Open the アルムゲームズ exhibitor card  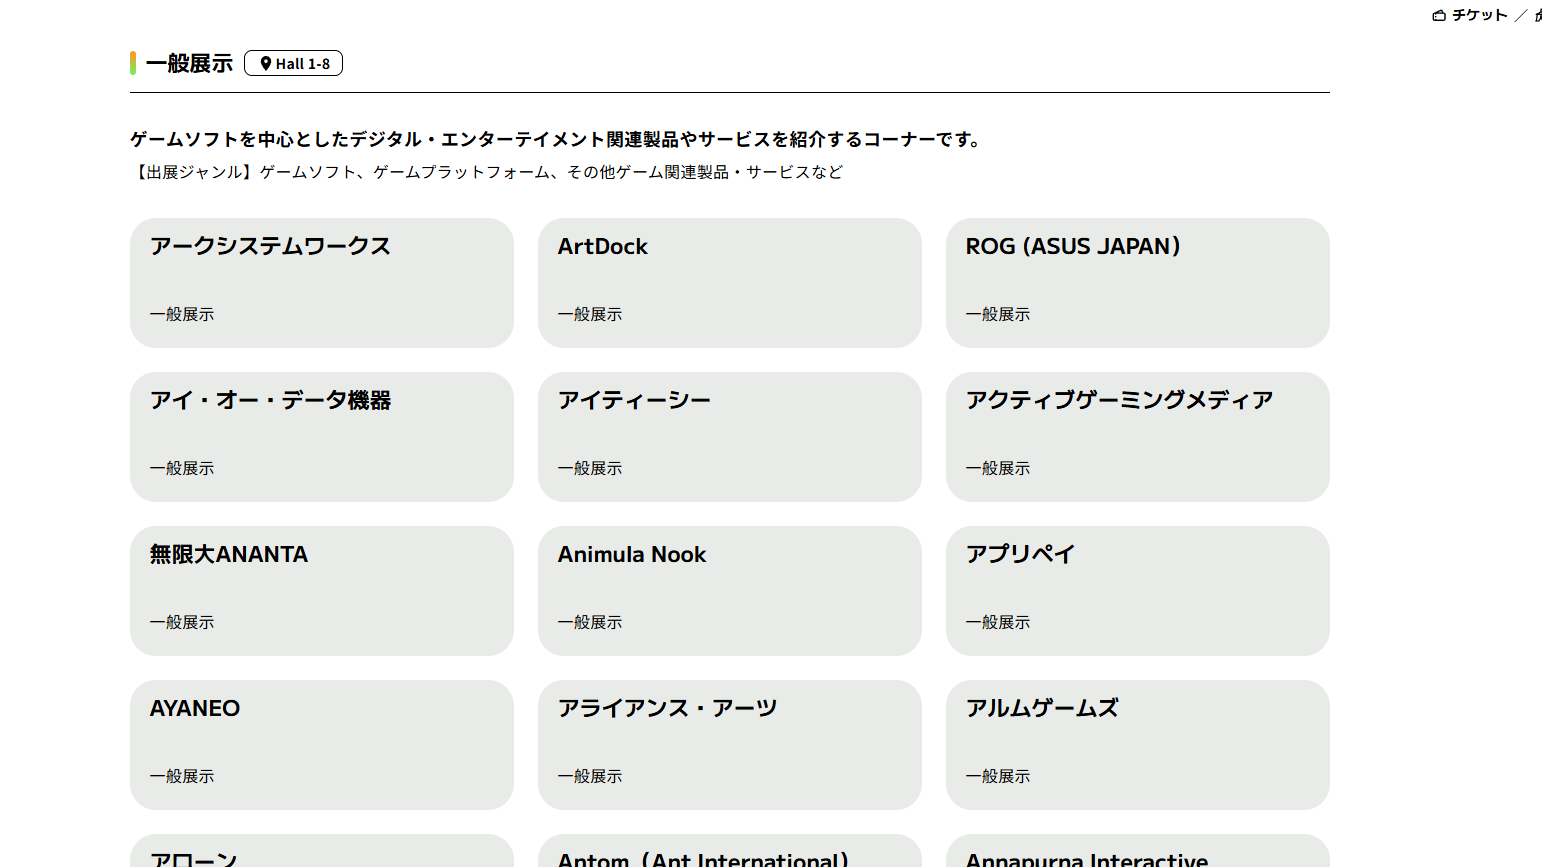[x=1137, y=745]
